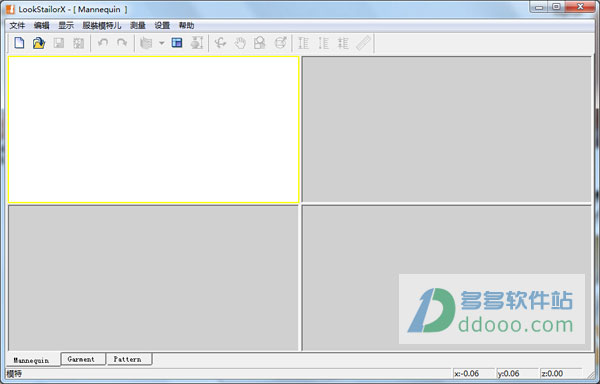Select the Rotate view tool
Image resolution: width=600 pixels, height=384 pixels.
(220, 43)
